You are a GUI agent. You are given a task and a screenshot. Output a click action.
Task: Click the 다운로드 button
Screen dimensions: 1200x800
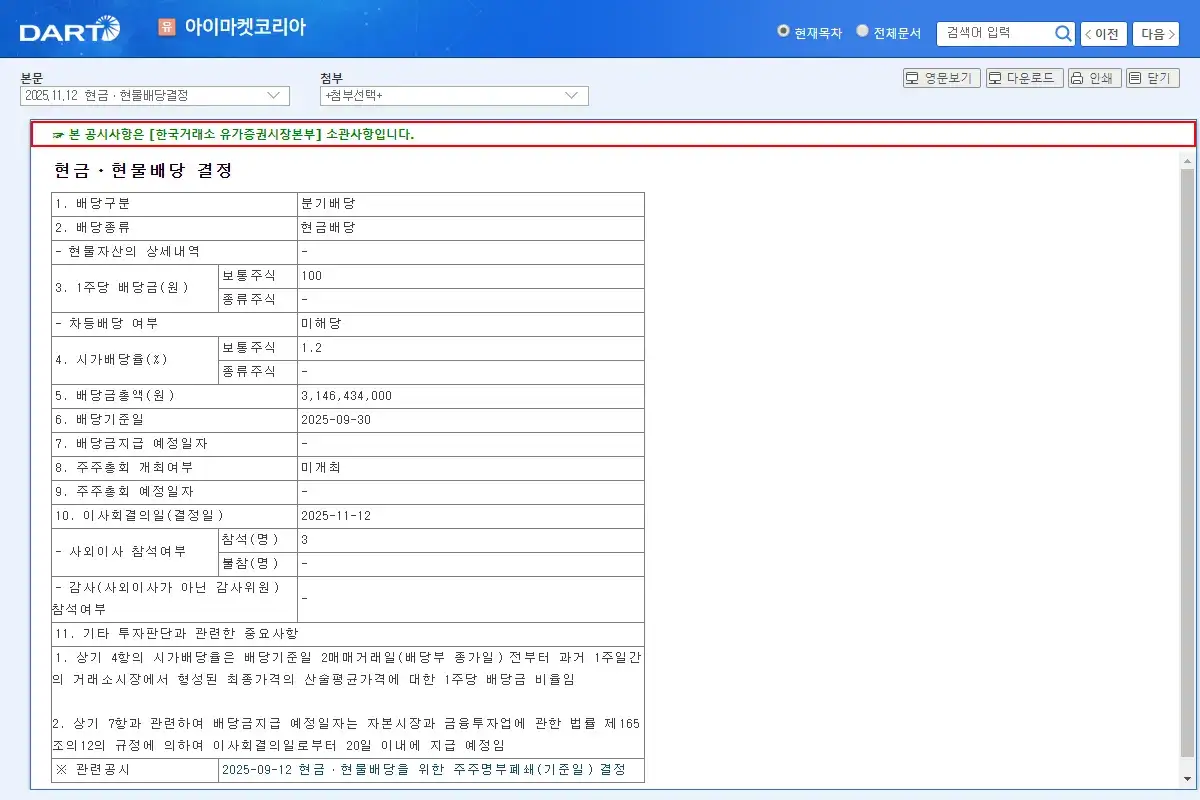pos(1025,78)
